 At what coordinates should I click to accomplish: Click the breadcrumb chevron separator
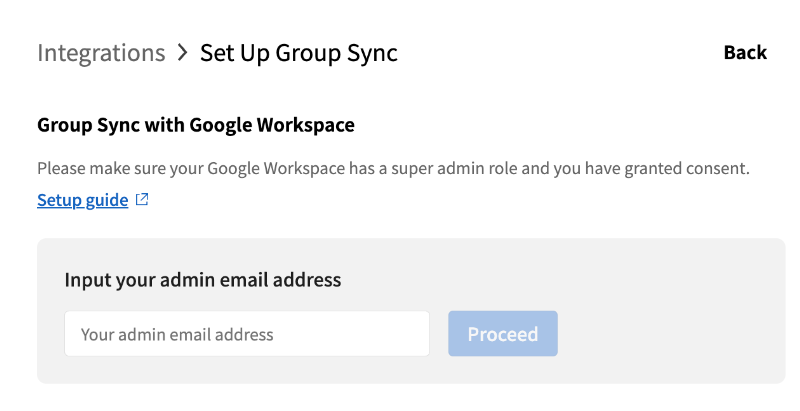point(182,53)
